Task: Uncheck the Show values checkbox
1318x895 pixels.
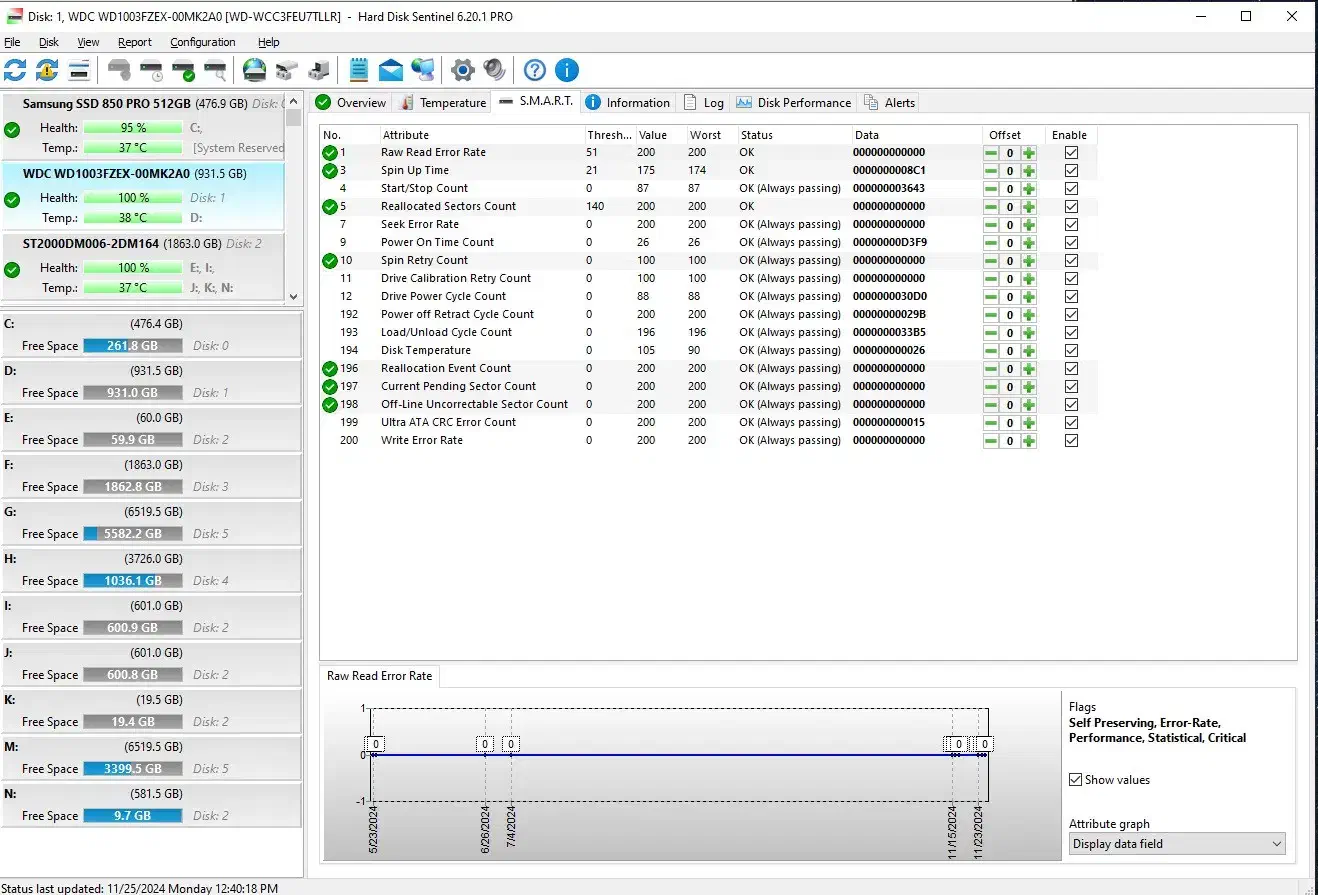Action: pos(1076,780)
